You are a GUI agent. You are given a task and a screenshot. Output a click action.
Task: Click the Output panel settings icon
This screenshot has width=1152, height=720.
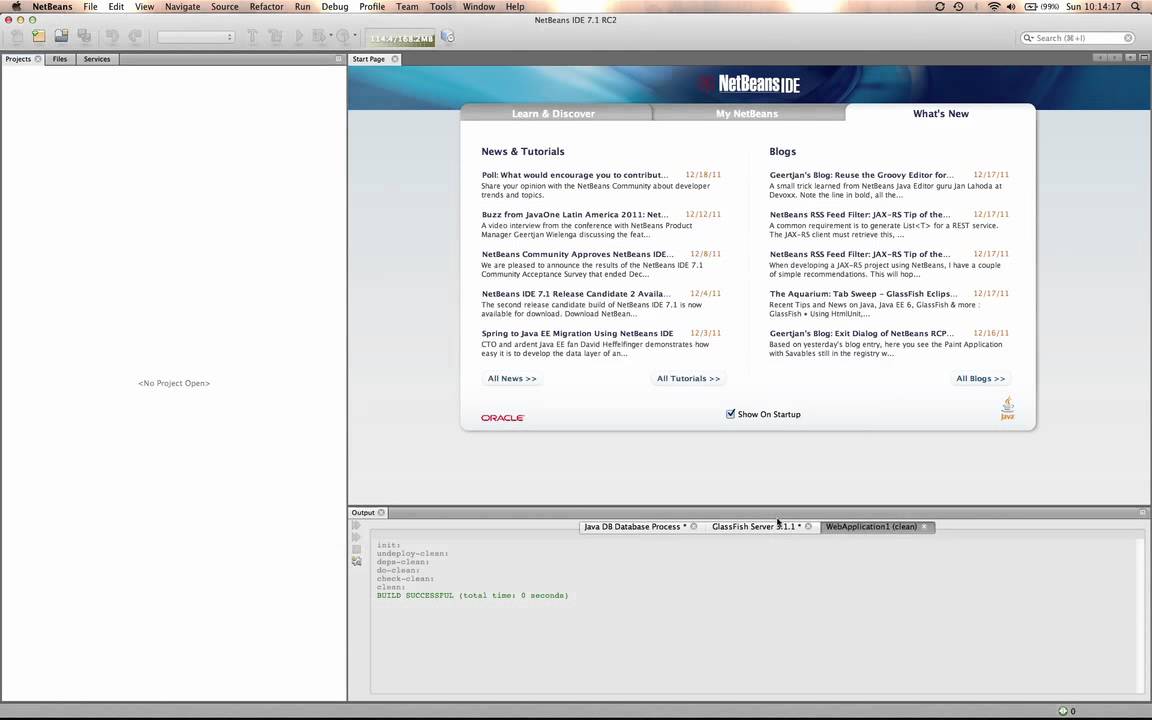click(356, 561)
